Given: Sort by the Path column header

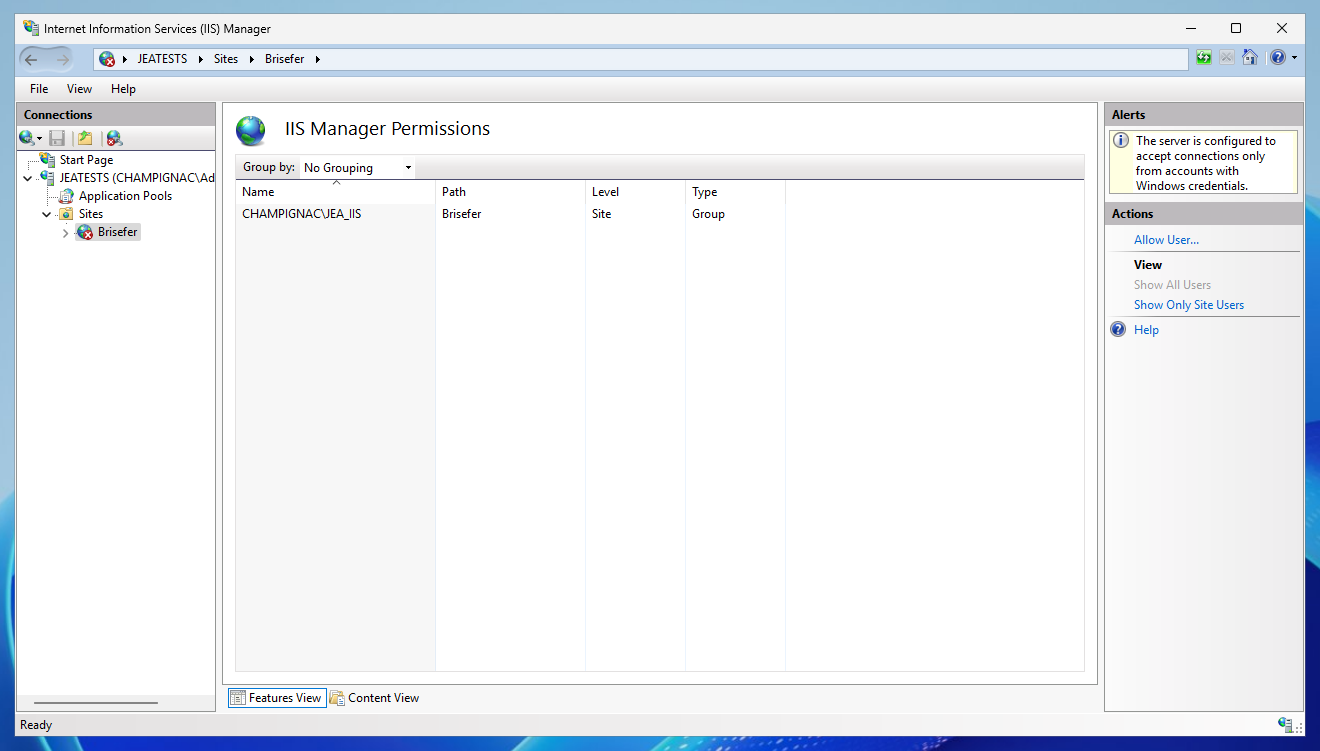Looking at the screenshot, I should pyautogui.click(x=510, y=192).
